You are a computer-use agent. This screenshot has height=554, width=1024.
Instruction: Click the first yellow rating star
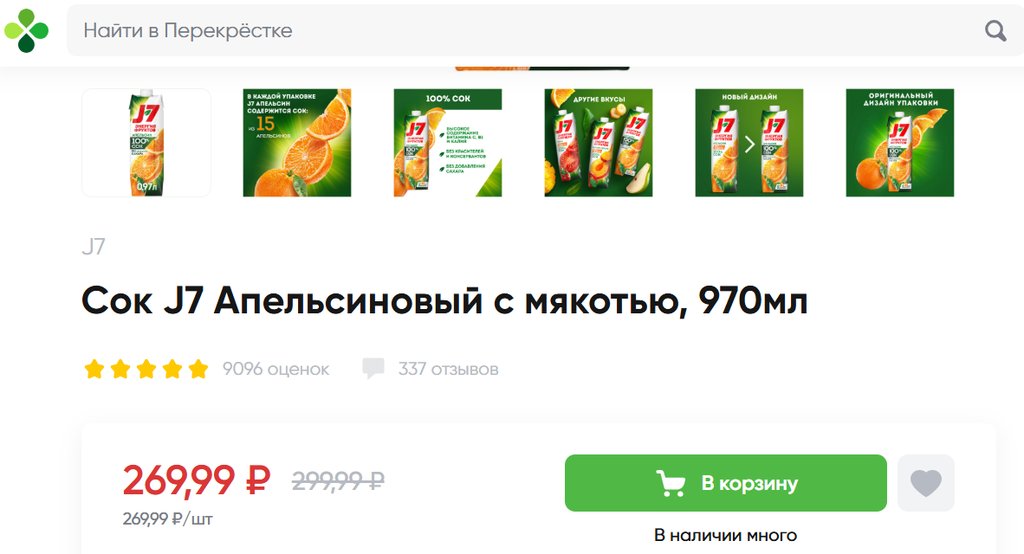click(x=95, y=369)
